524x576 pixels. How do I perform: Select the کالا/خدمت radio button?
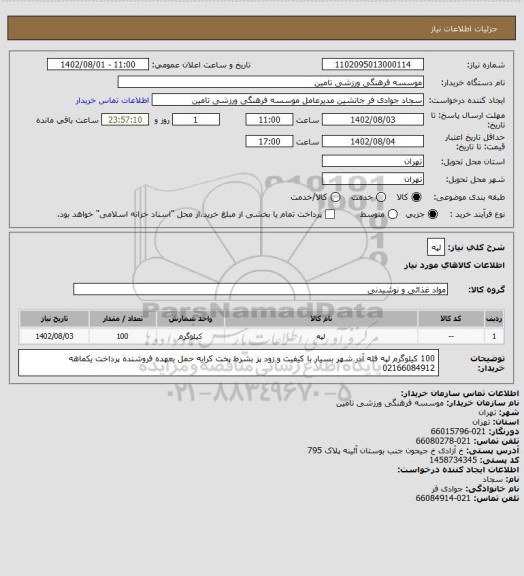(335, 197)
